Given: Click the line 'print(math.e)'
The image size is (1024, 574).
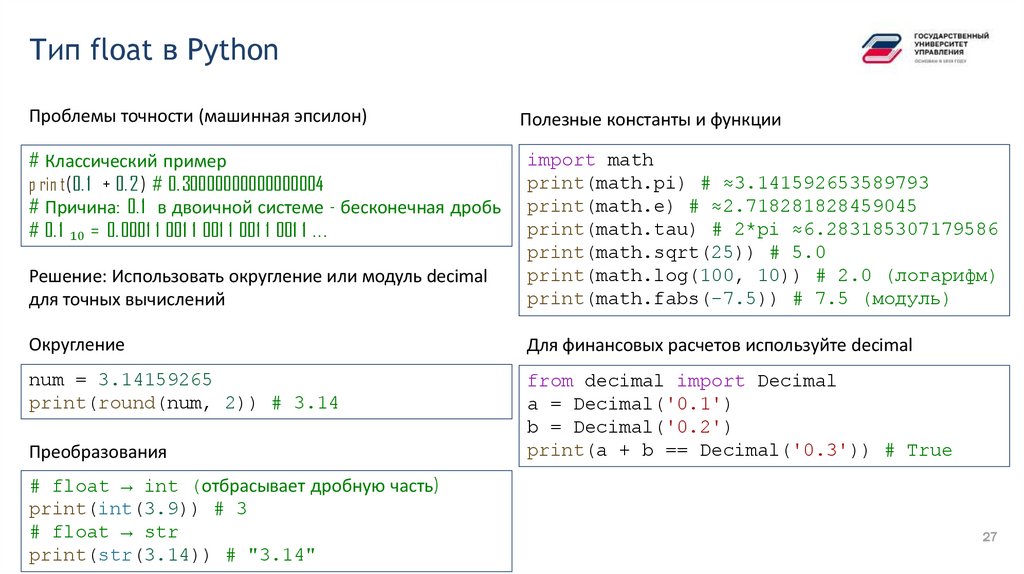Looking at the screenshot, I should (722, 206).
